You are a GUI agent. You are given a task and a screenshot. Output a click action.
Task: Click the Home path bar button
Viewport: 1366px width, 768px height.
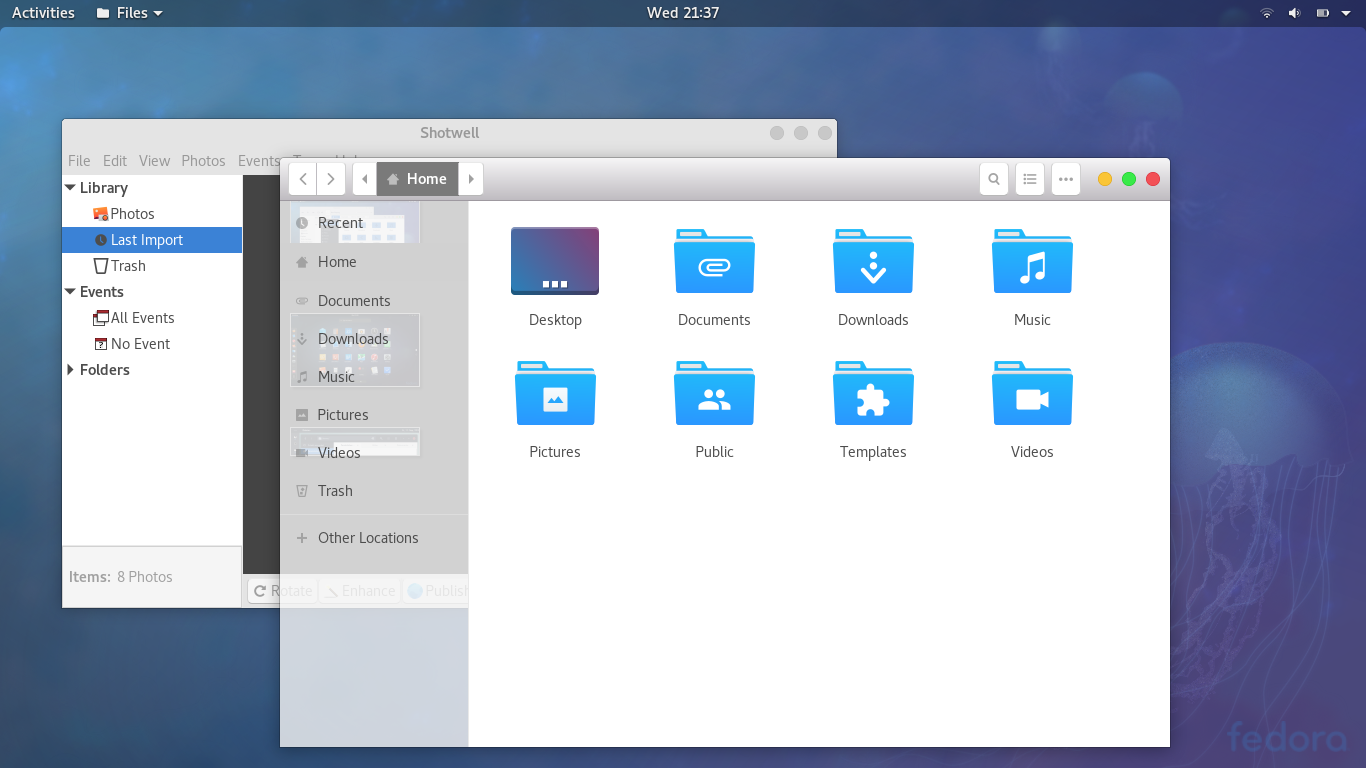coord(417,179)
